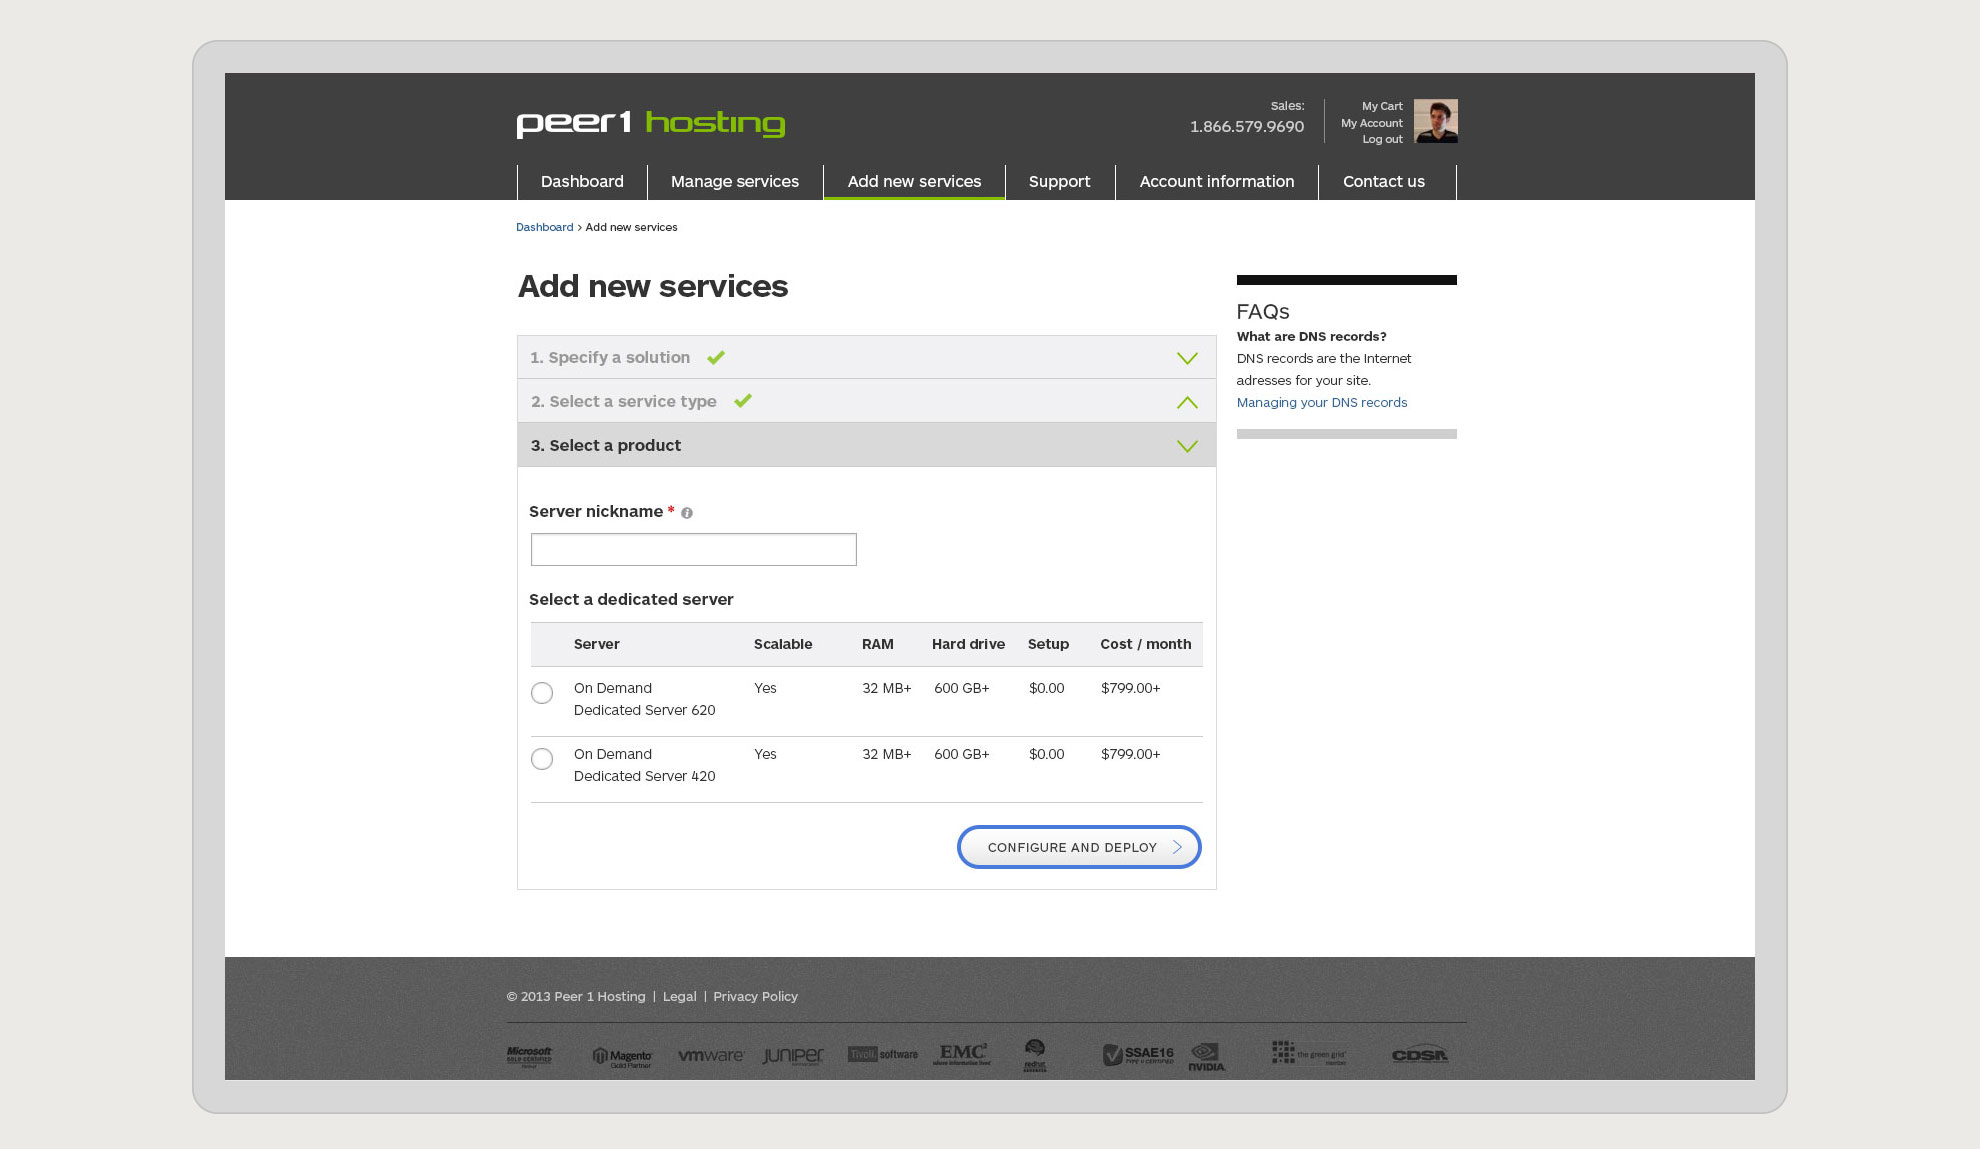Viewport: 1980px width, 1149px height.
Task: Click the 'Cost / month' column header
Action: pyautogui.click(x=1146, y=644)
